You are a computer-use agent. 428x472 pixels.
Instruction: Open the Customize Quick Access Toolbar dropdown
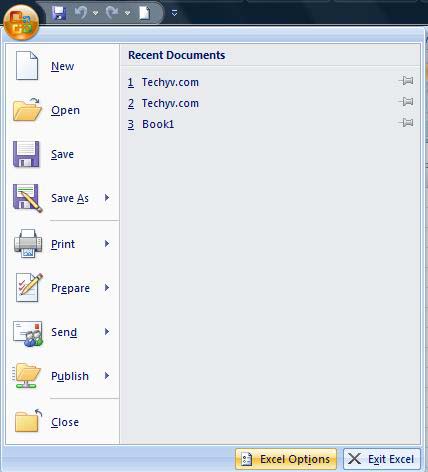(174, 13)
